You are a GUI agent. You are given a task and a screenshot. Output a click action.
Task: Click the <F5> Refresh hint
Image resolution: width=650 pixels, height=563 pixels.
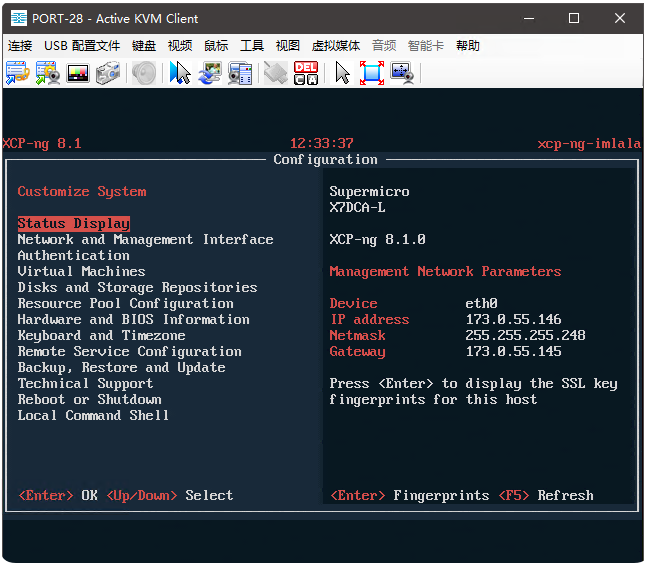tap(546, 495)
